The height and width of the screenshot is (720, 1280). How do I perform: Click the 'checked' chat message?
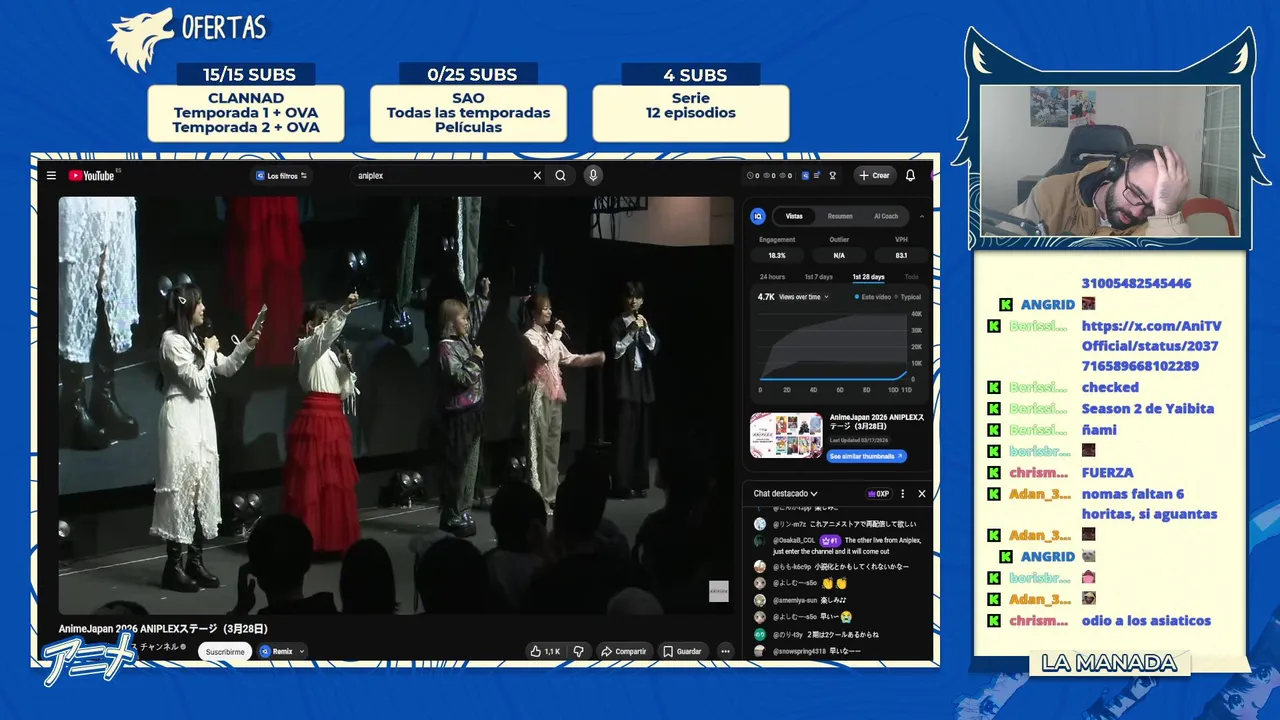[x=1110, y=387]
